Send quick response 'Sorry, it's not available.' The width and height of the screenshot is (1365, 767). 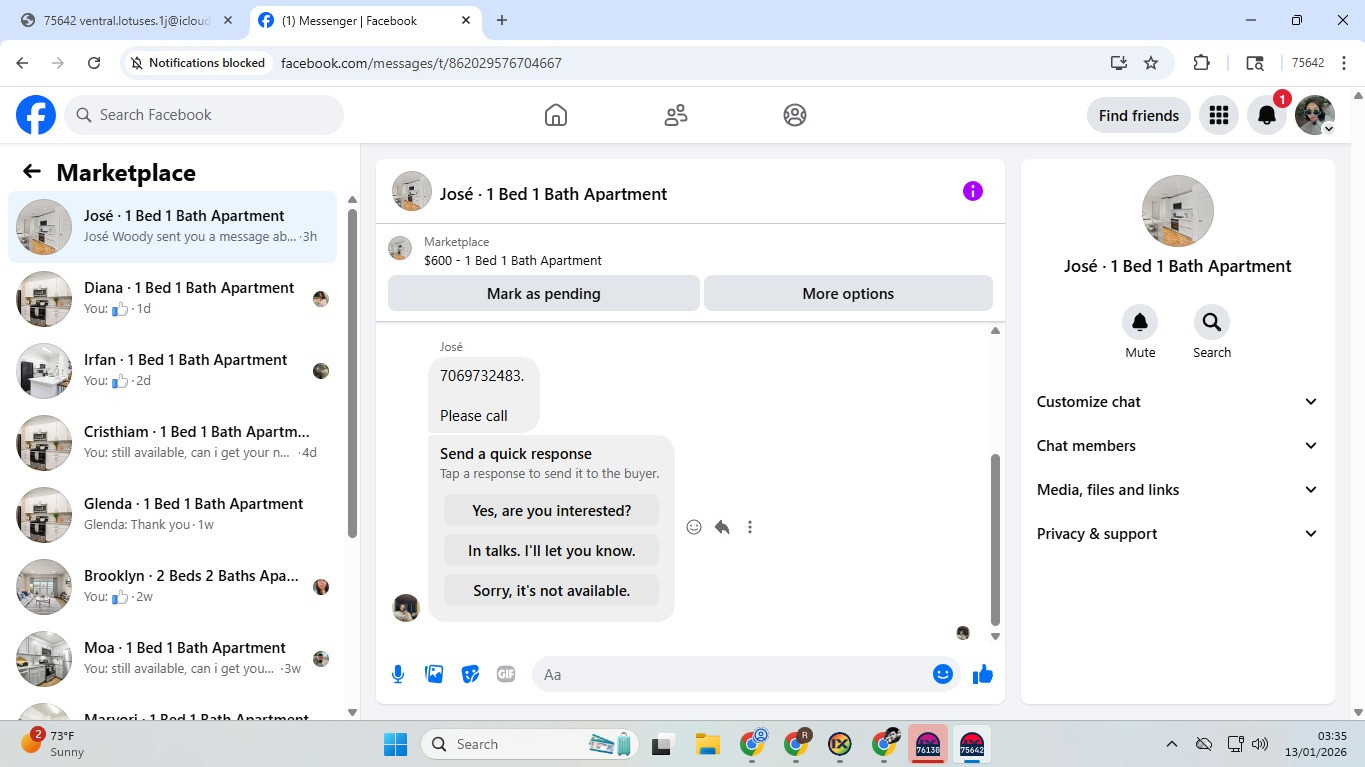click(x=551, y=591)
